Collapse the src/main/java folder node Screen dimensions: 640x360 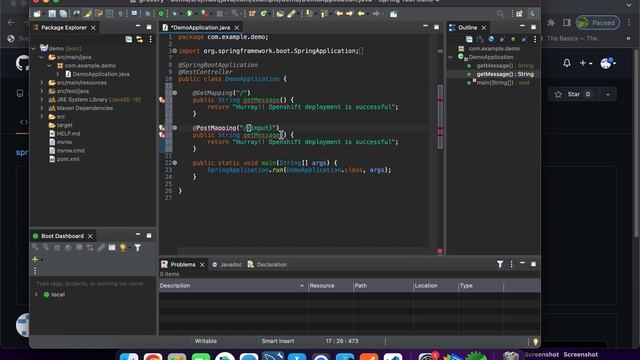(x=42, y=58)
